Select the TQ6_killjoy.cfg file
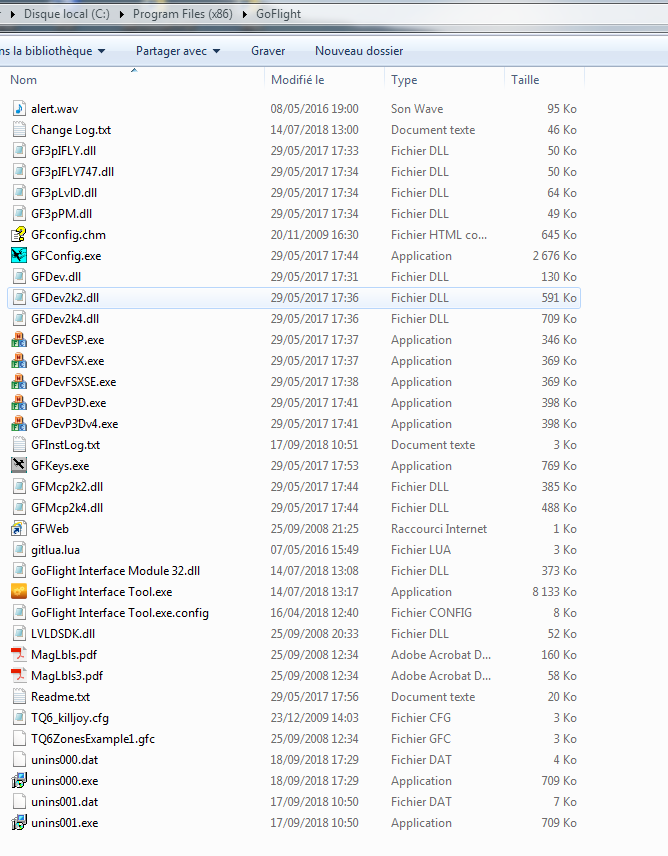Image resolution: width=668 pixels, height=856 pixels. click(x=70, y=718)
